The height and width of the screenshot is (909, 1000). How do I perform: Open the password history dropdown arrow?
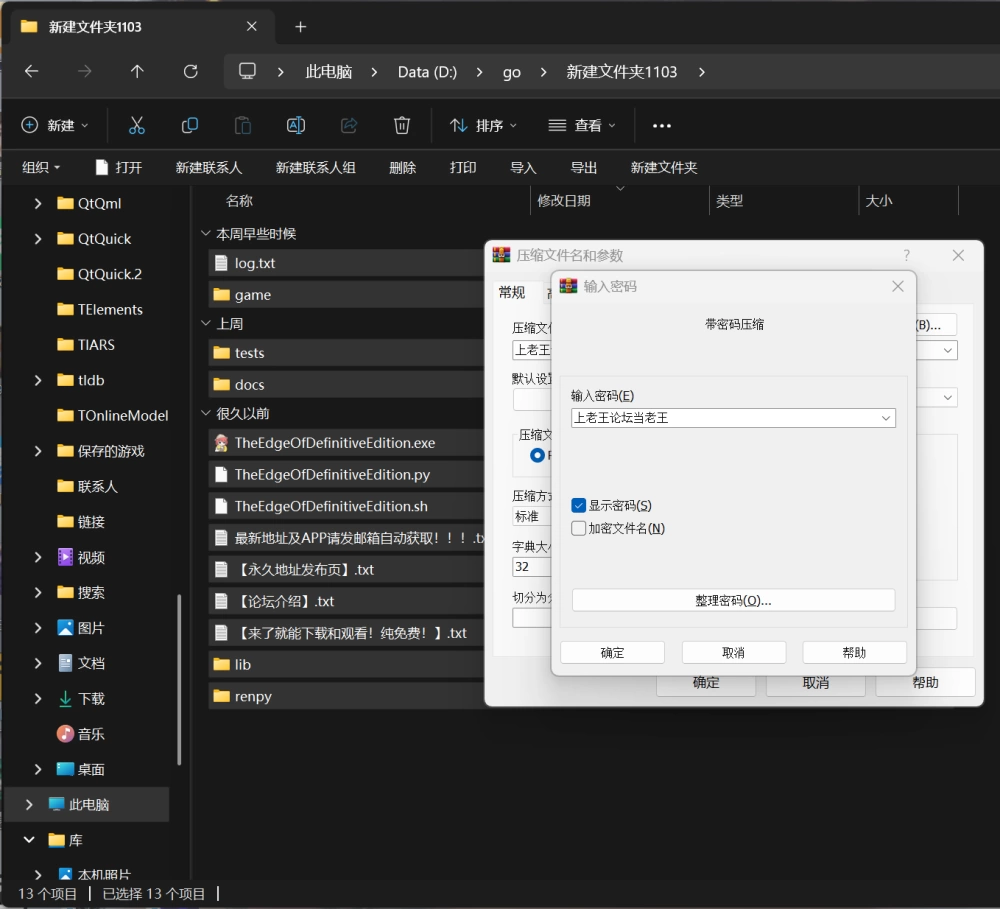point(886,418)
